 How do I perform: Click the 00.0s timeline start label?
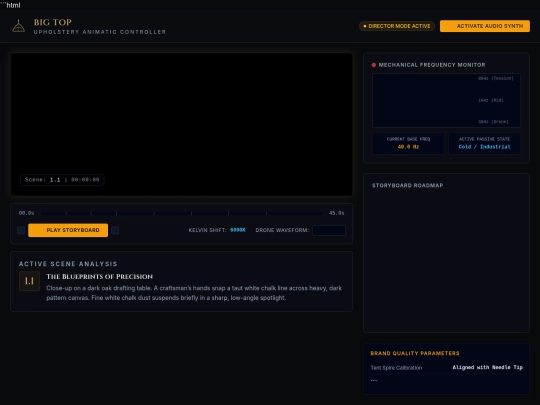(27, 213)
